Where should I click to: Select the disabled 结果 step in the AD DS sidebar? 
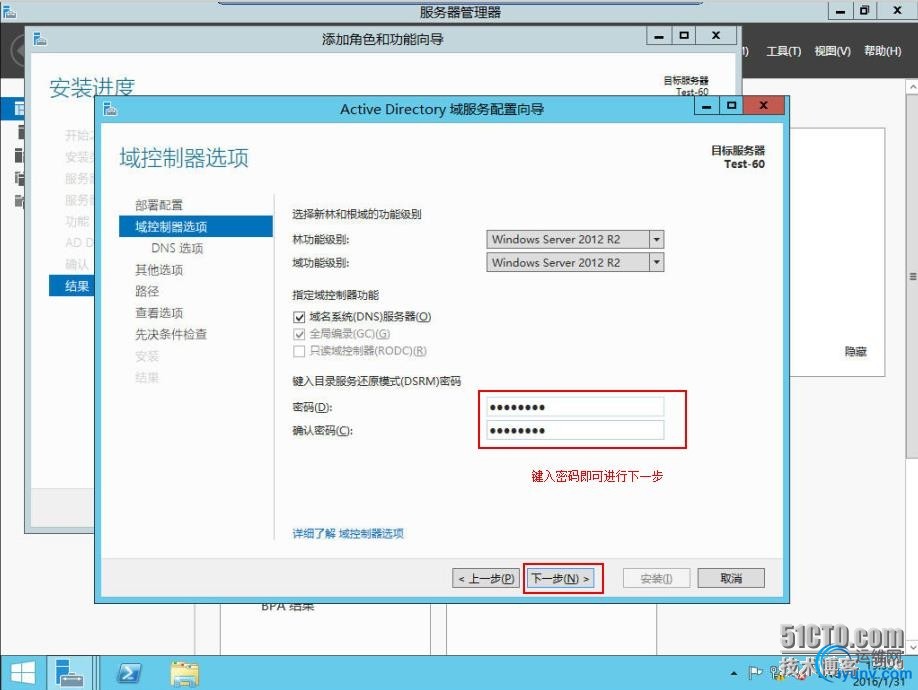point(147,378)
